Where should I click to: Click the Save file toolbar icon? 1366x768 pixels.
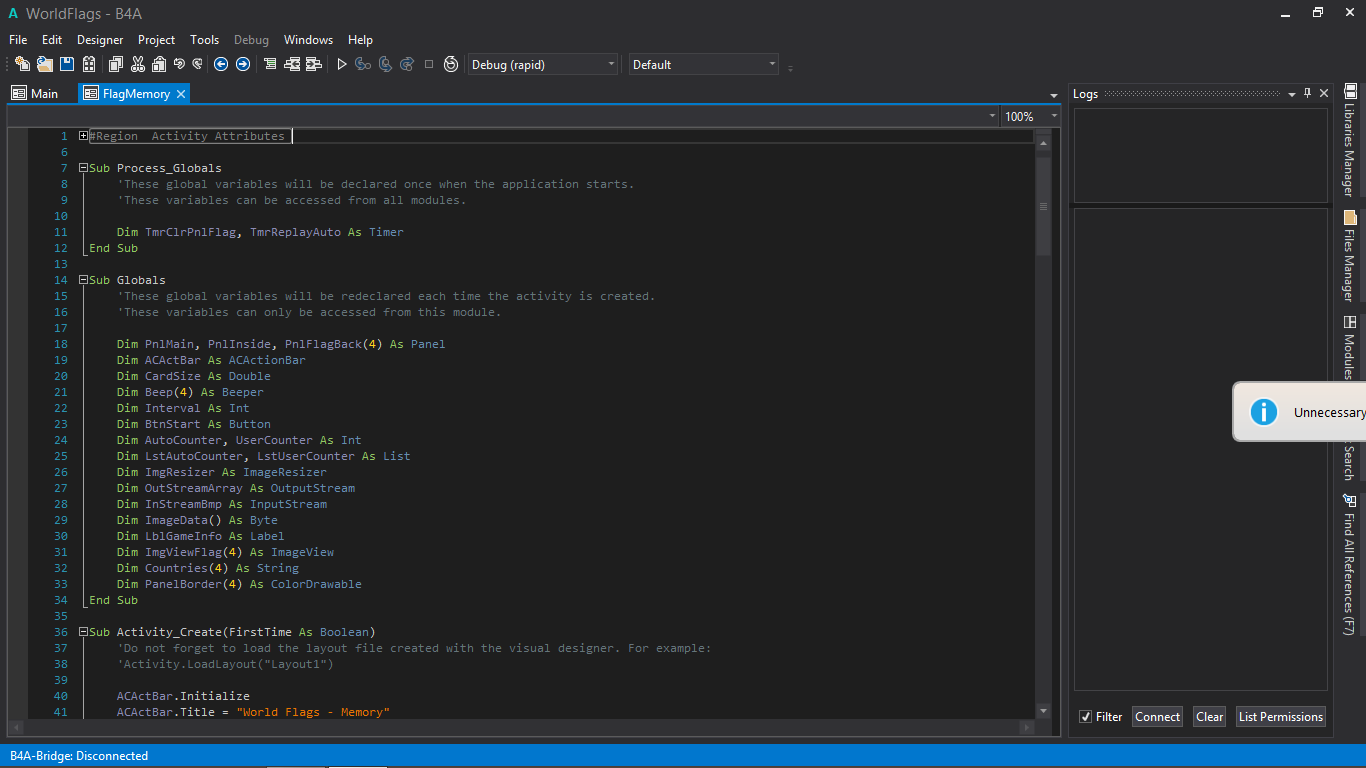[67, 64]
